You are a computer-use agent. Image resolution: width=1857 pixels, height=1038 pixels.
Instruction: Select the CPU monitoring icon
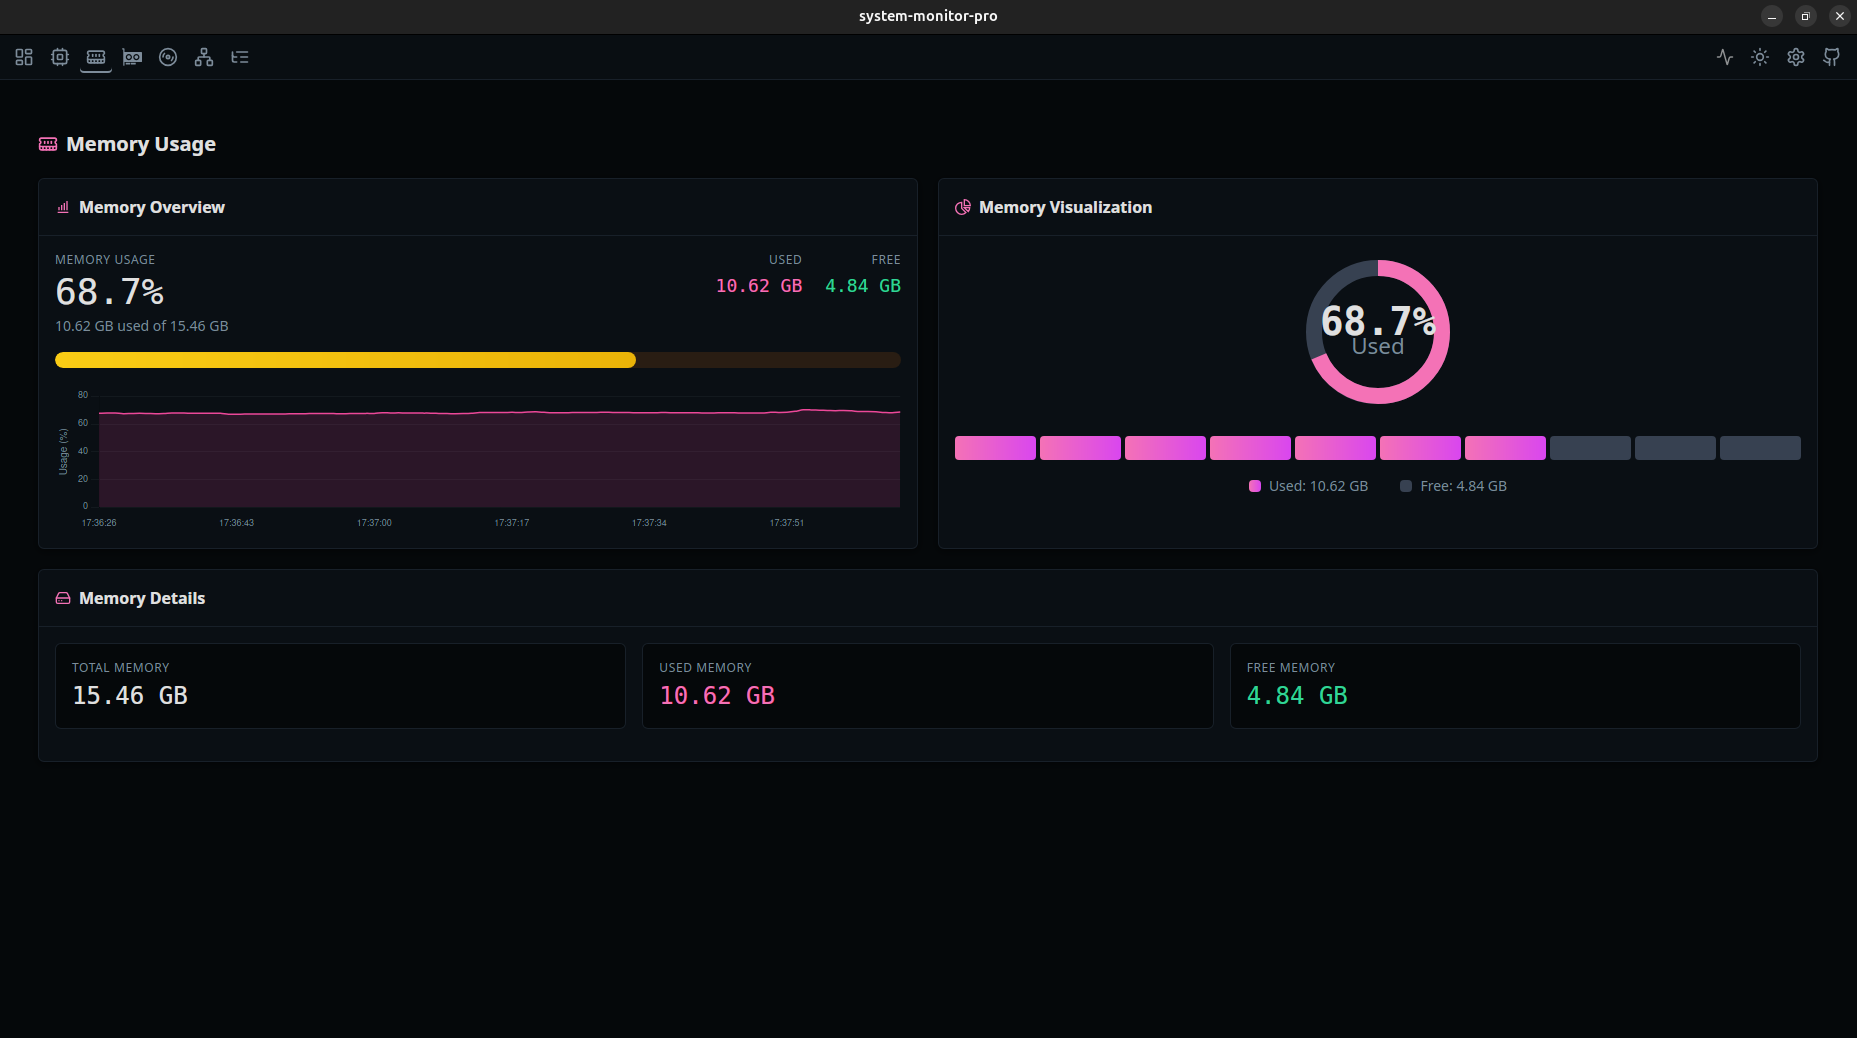pos(60,57)
